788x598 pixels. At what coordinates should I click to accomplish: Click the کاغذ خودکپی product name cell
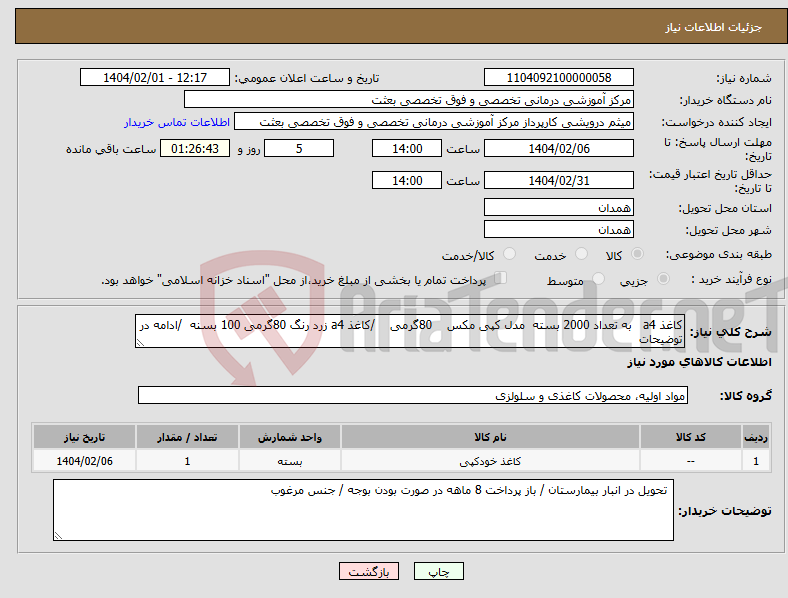point(490,461)
